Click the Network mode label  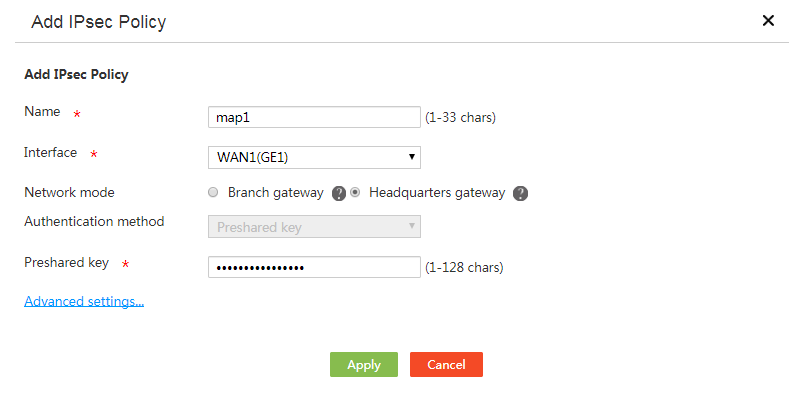pyautogui.click(x=69, y=193)
